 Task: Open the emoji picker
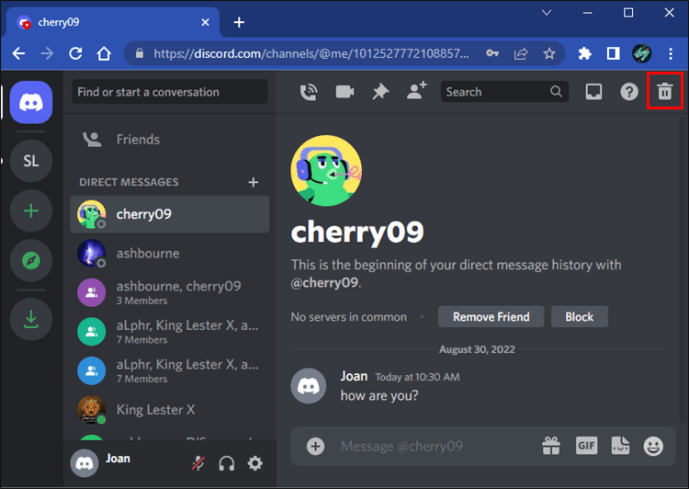coord(653,446)
